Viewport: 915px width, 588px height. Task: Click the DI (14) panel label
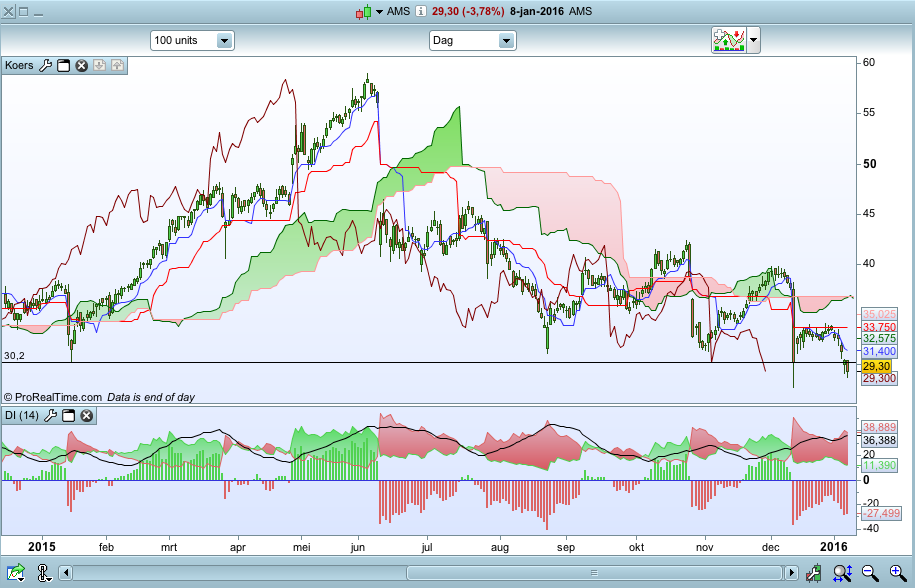22,415
